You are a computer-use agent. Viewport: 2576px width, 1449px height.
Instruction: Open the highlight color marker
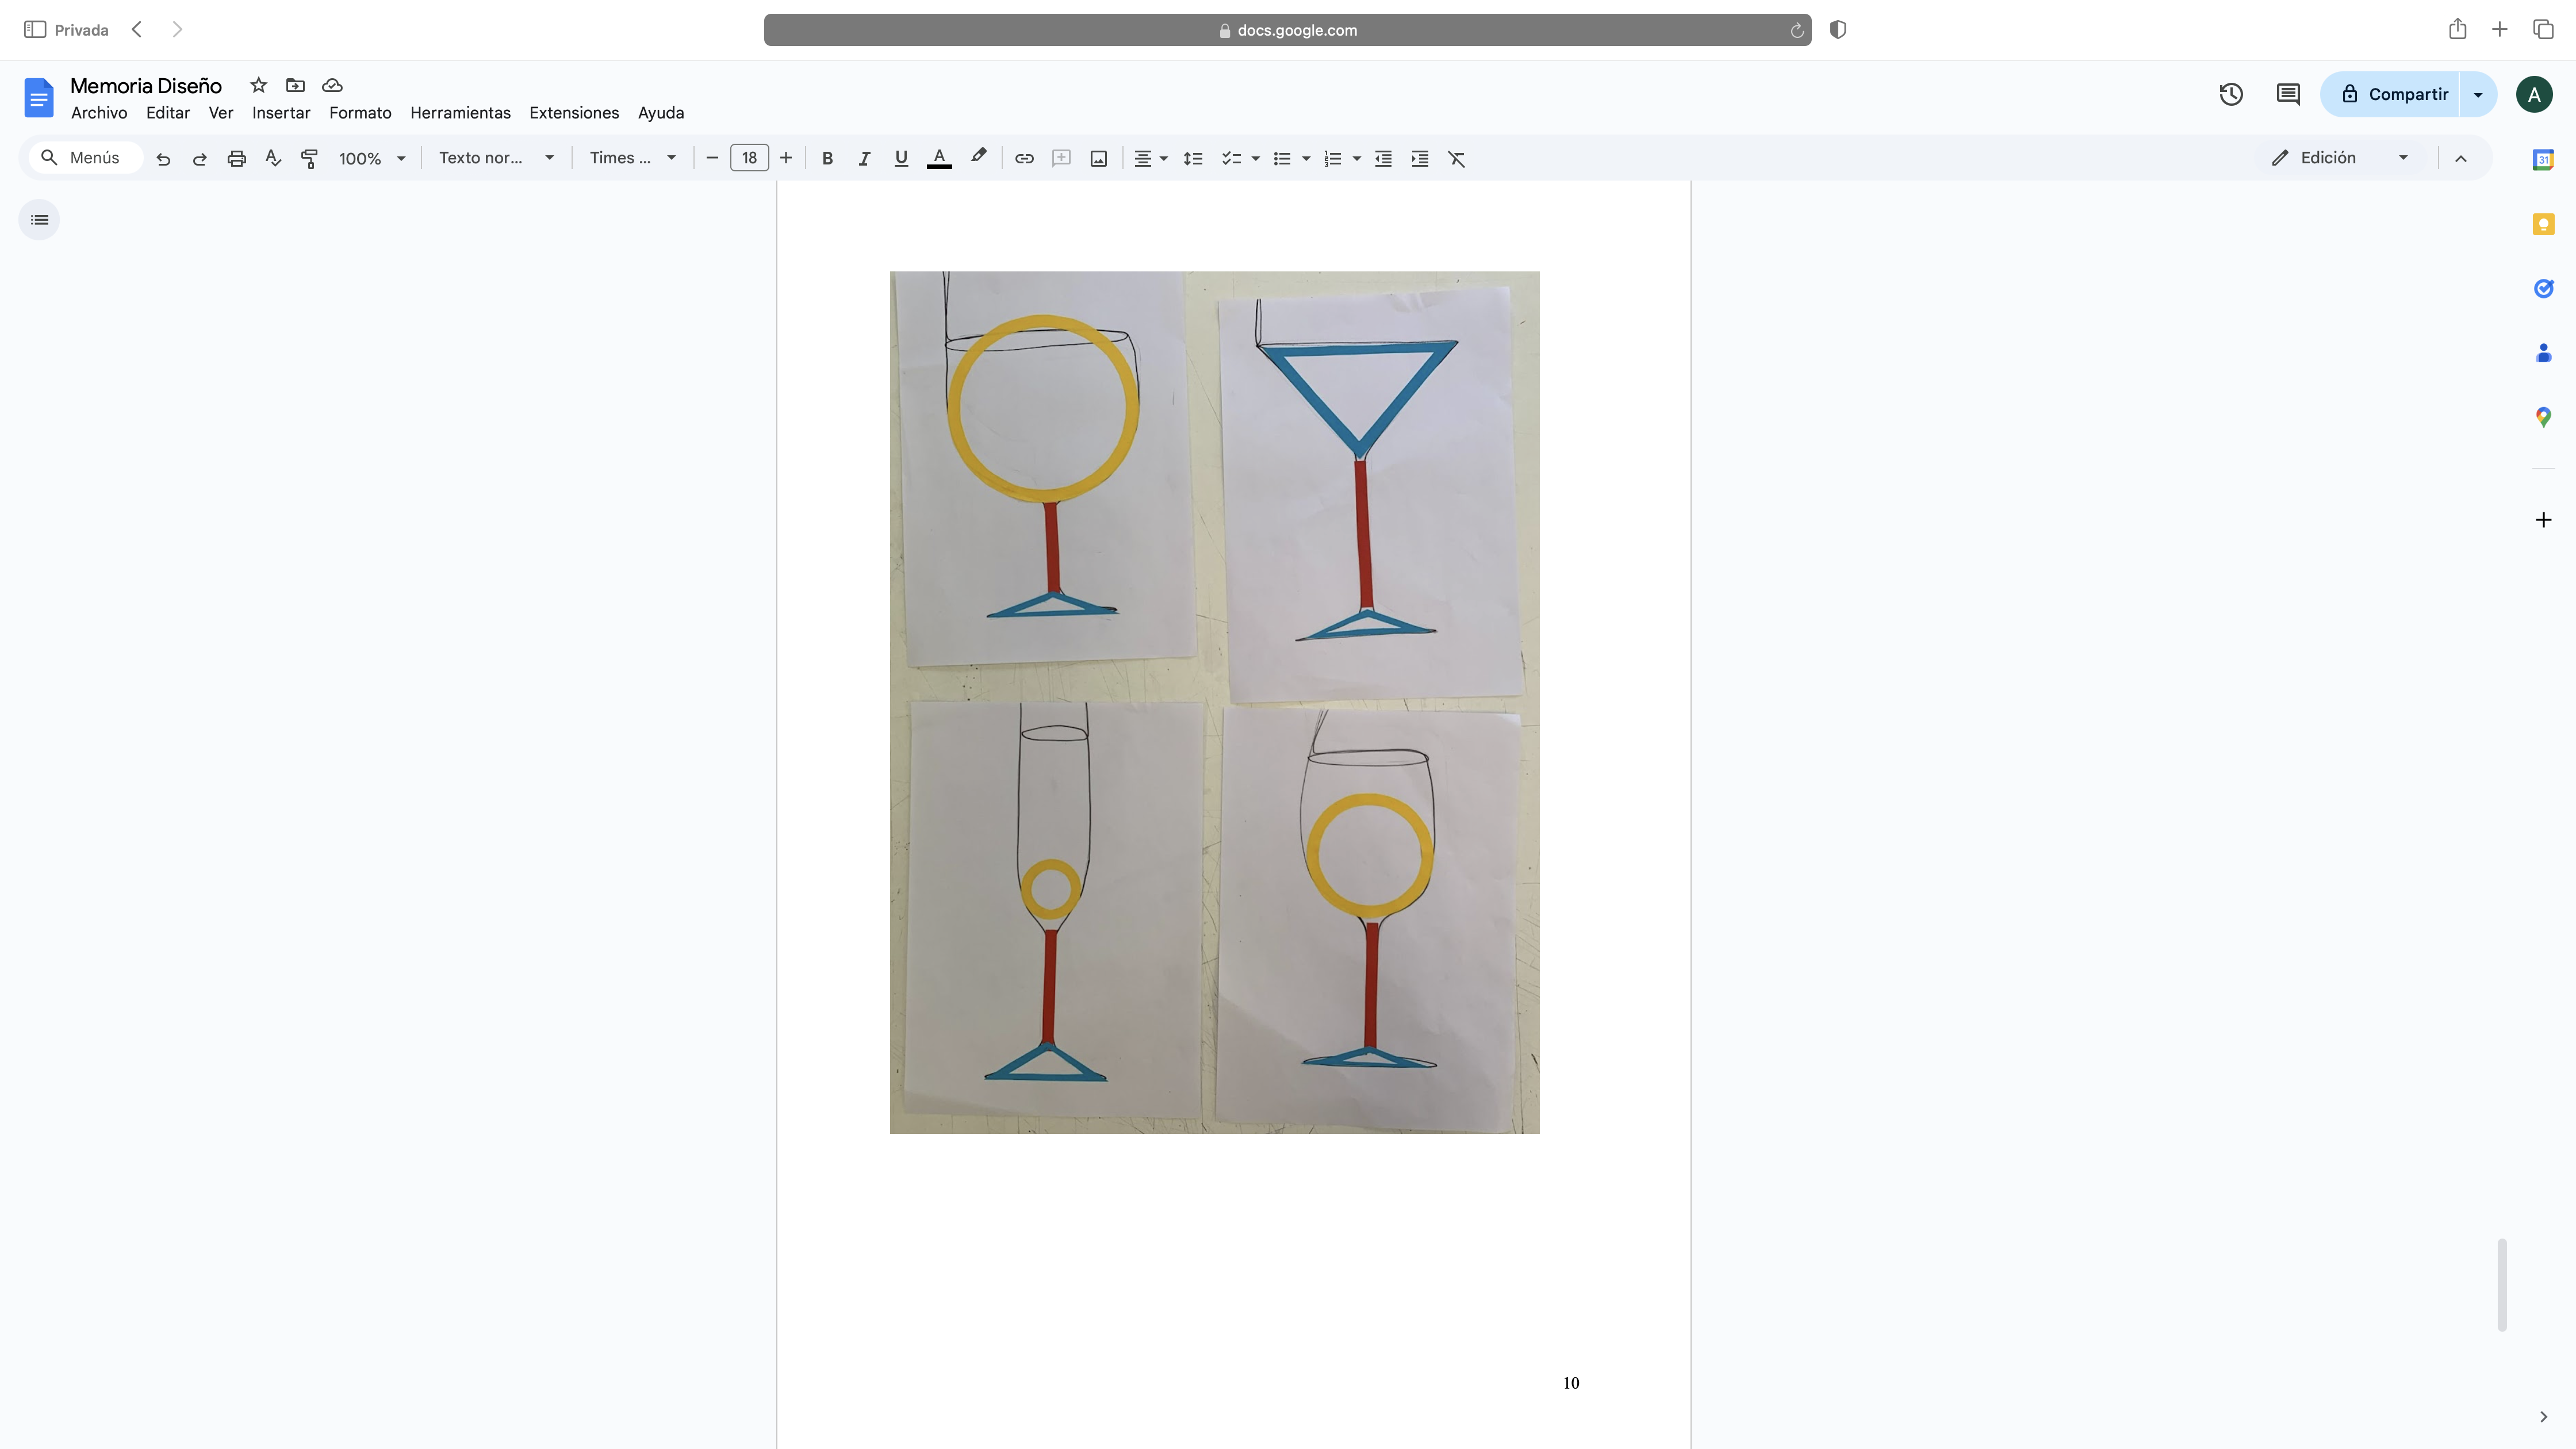pyautogui.click(x=978, y=158)
